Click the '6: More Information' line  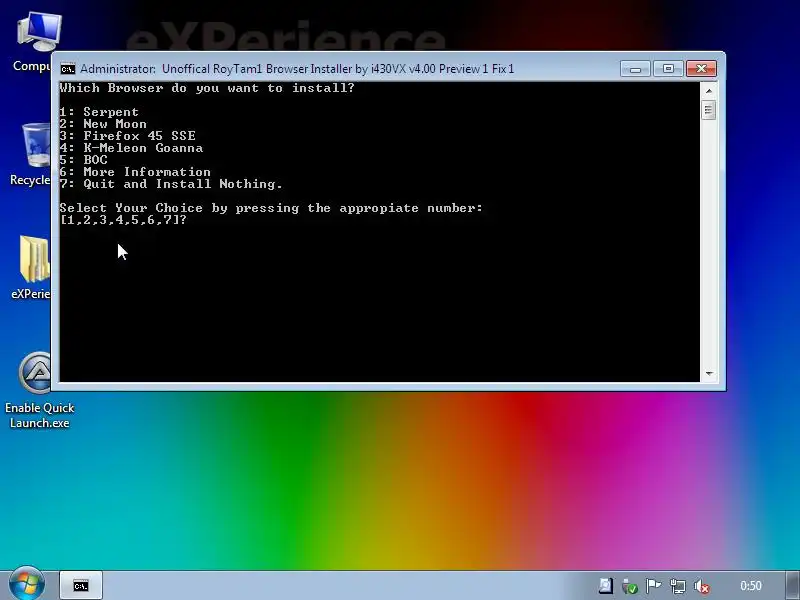[135, 172]
